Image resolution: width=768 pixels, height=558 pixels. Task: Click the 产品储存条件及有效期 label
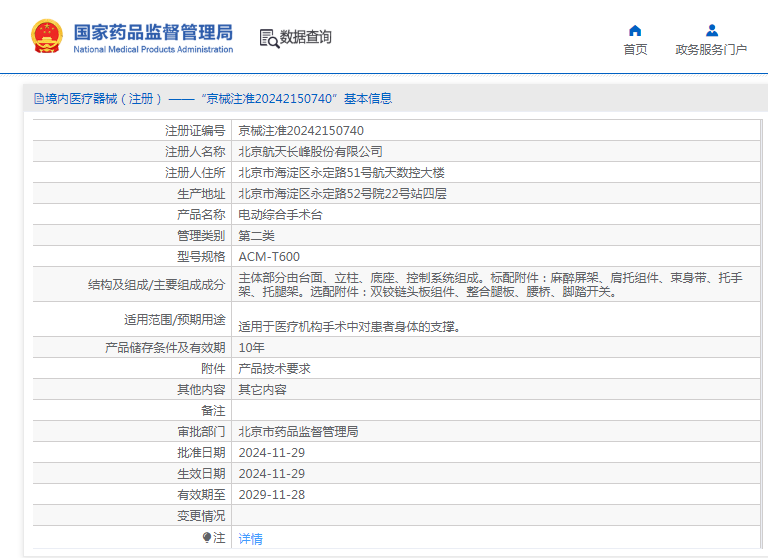(x=165, y=348)
